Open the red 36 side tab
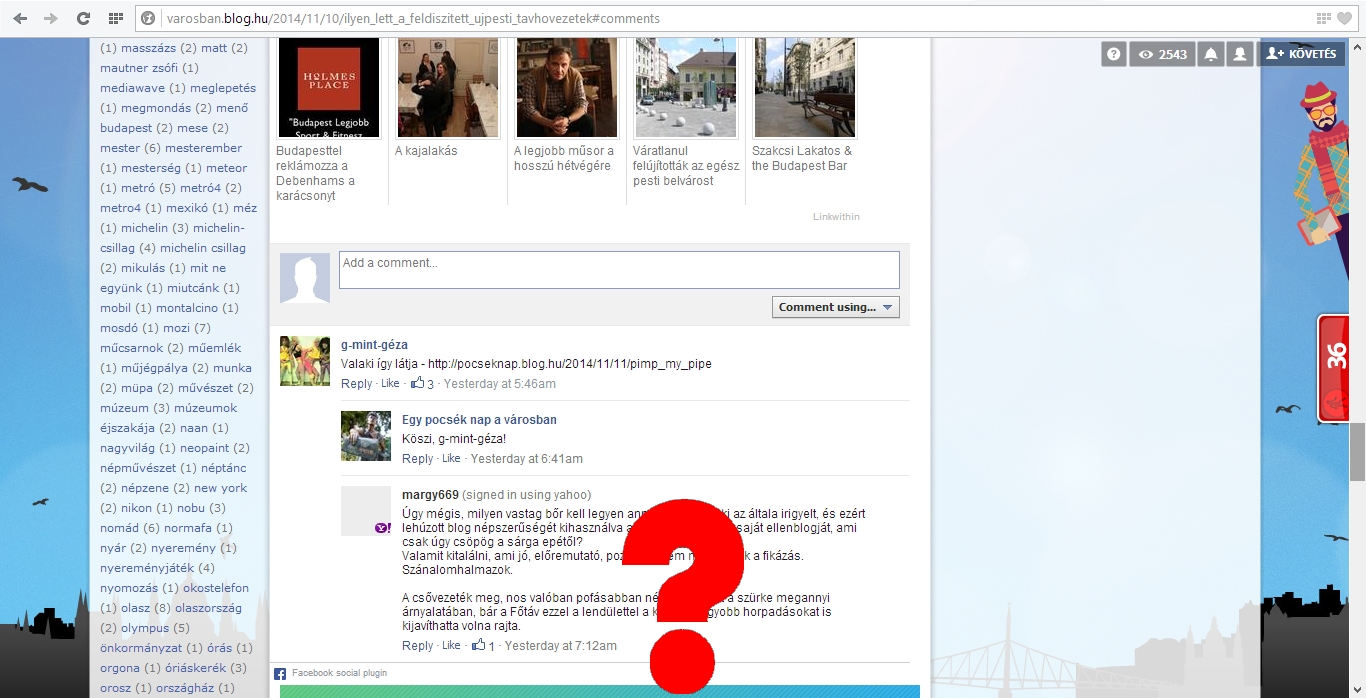The height and width of the screenshot is (698, 1366). coord(1334,368)
